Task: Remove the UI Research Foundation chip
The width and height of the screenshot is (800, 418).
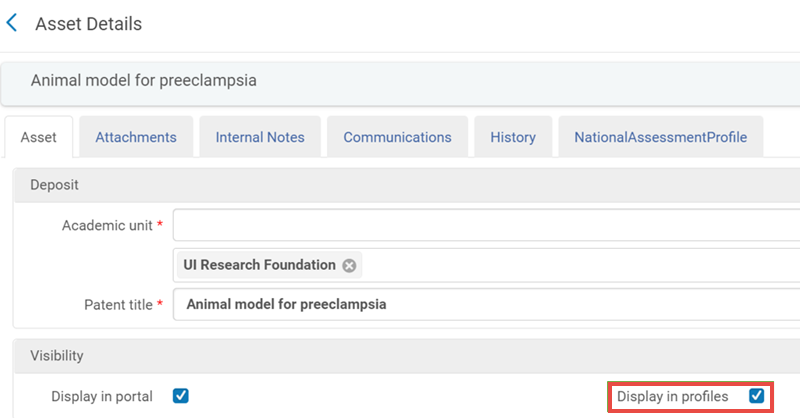Action: pyautogui.click(x=349, y=265)
